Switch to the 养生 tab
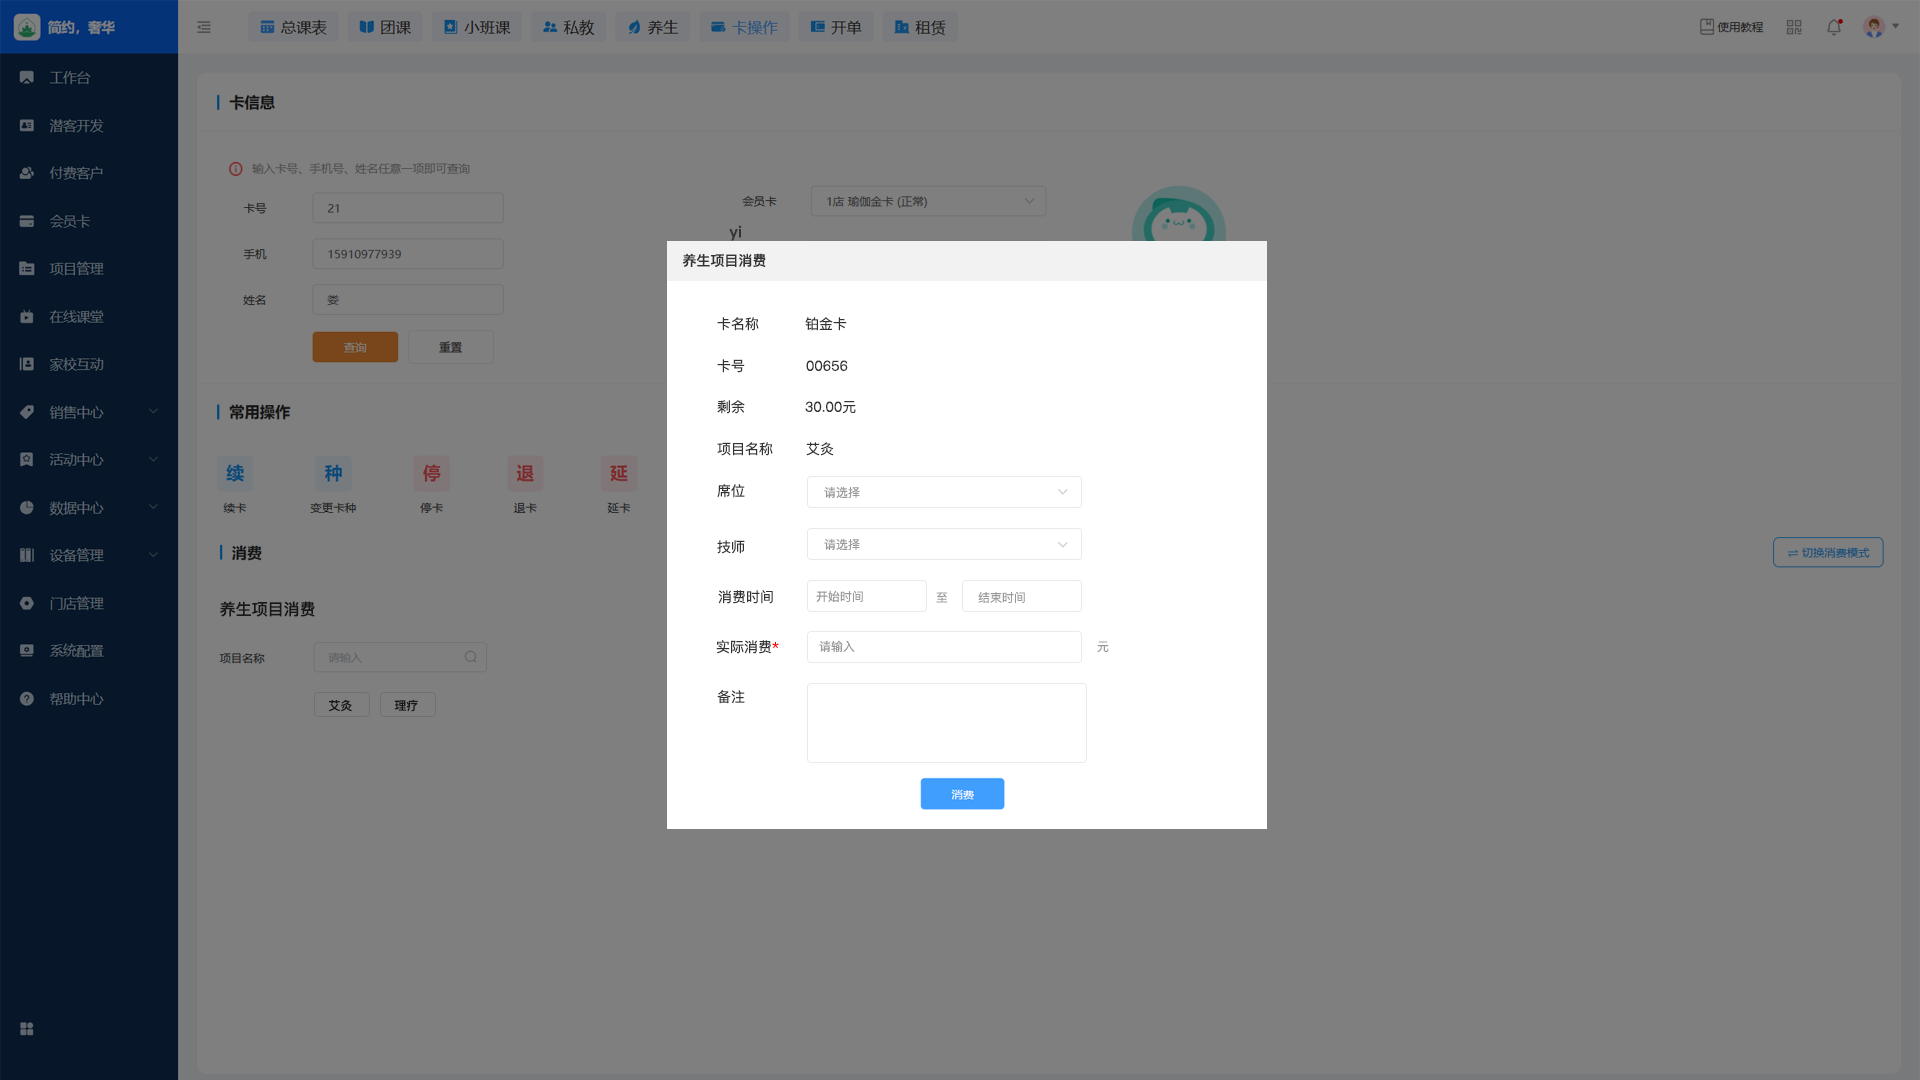This screenshot has width=1920, height=1080. tap(652, 27)
